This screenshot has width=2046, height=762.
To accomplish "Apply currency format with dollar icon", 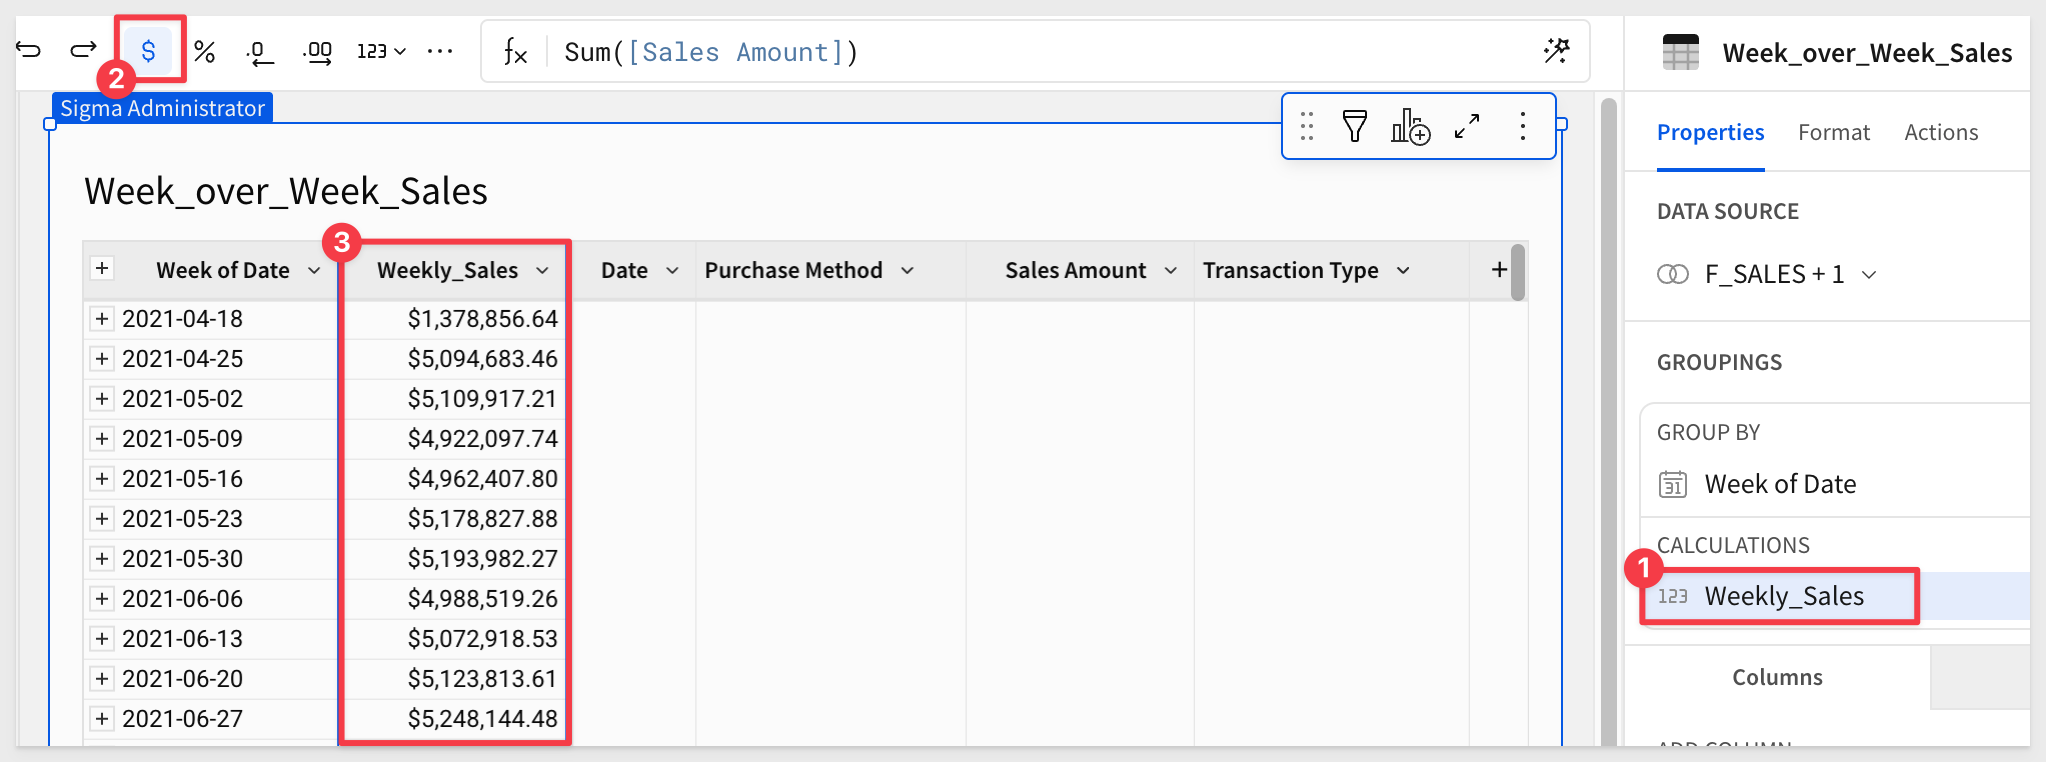I will [x=148, y=51].
